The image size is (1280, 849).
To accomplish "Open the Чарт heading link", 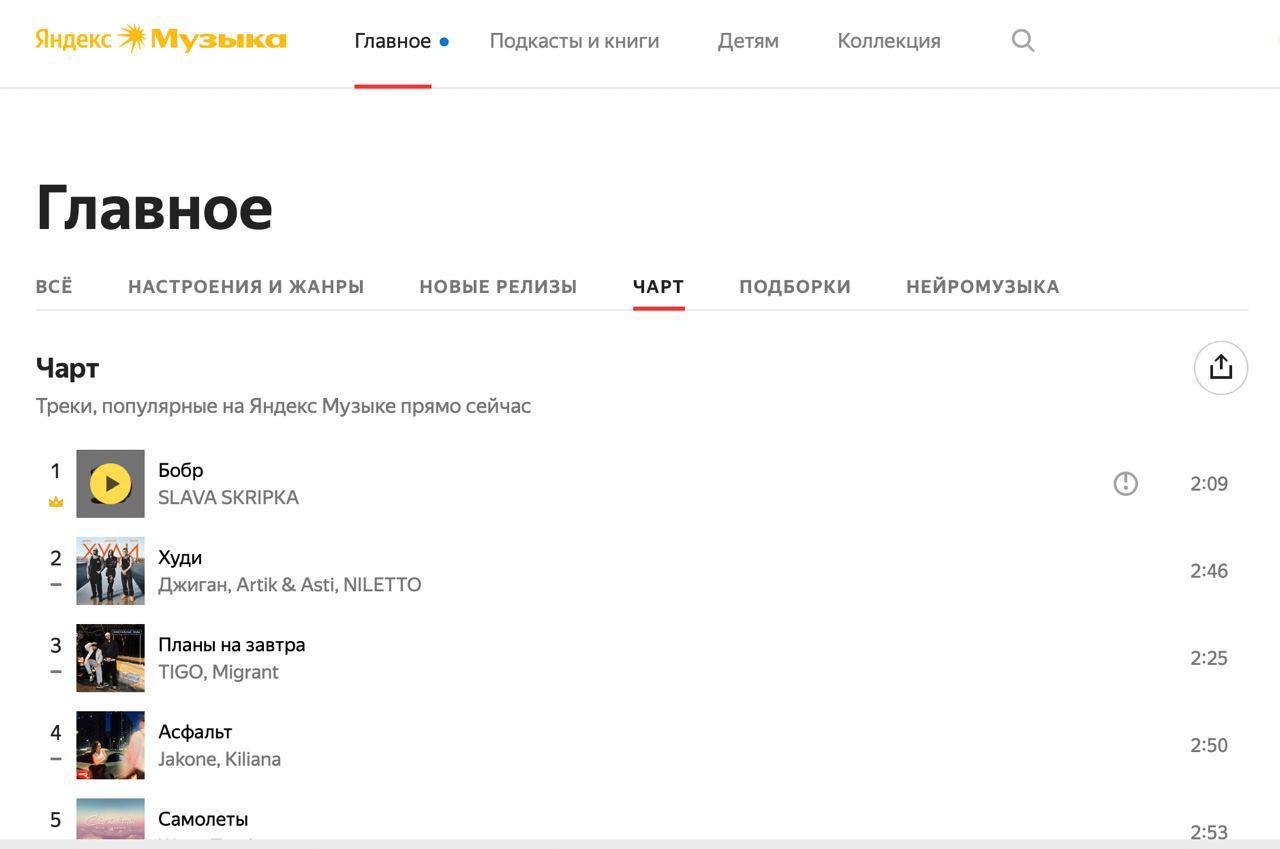I will pos(67,369).
